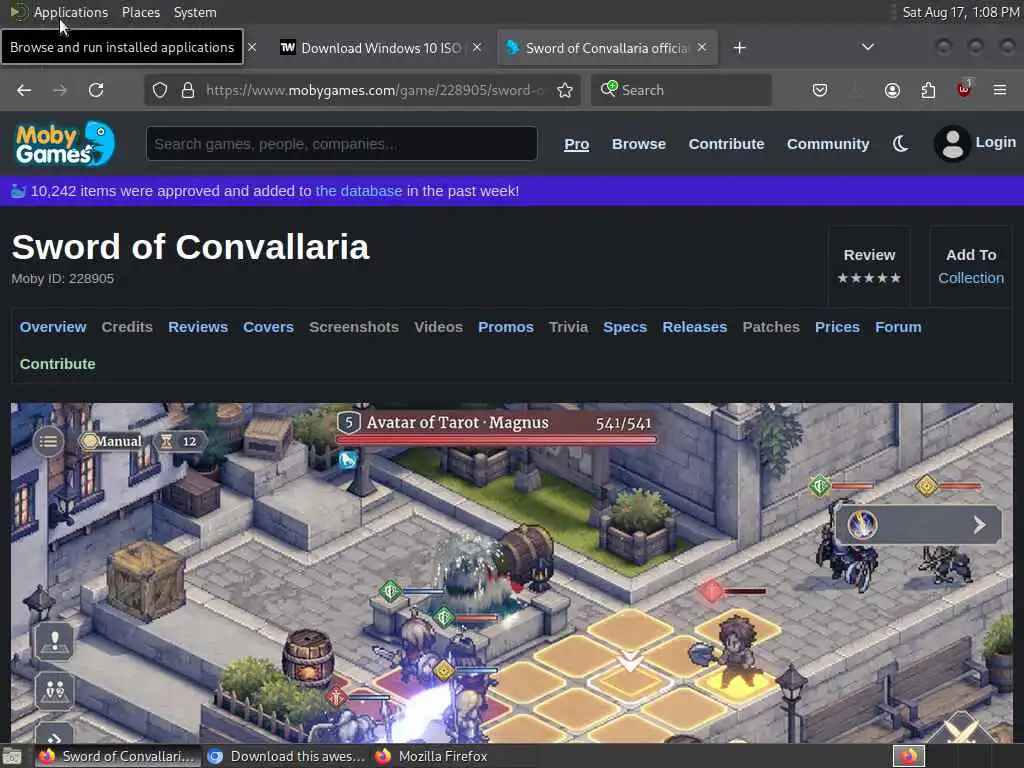The height and width of the screenshot is (768, 1024).
Task: Open the Firefox hamburger menu
Action: point(1000,90)
